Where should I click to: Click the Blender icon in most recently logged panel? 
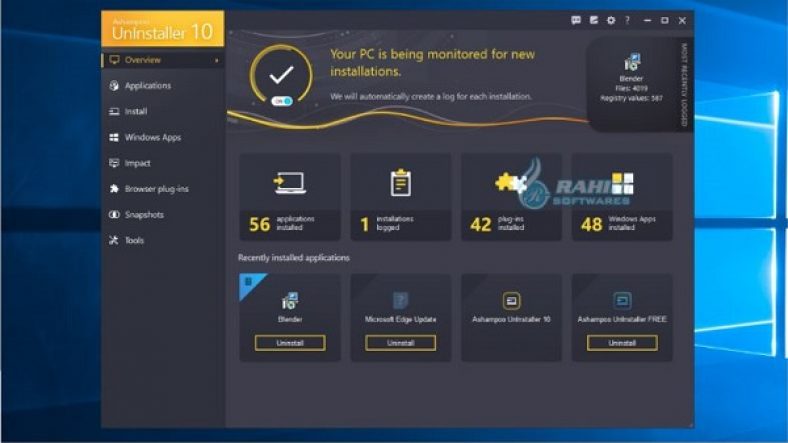(x=632, y=62)
